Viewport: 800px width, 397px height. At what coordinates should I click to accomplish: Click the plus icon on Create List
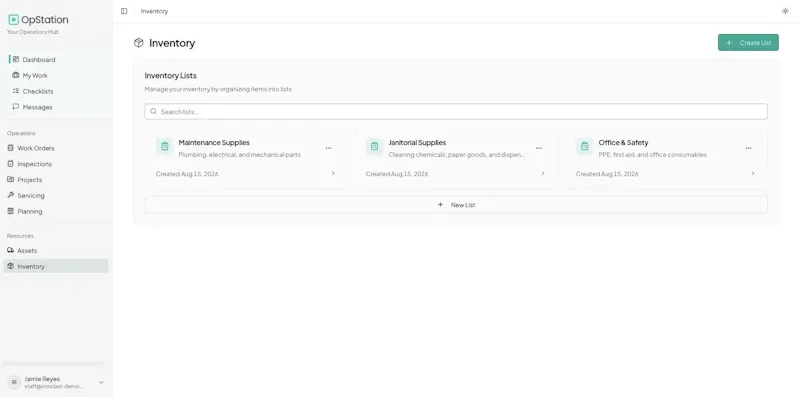729,43
